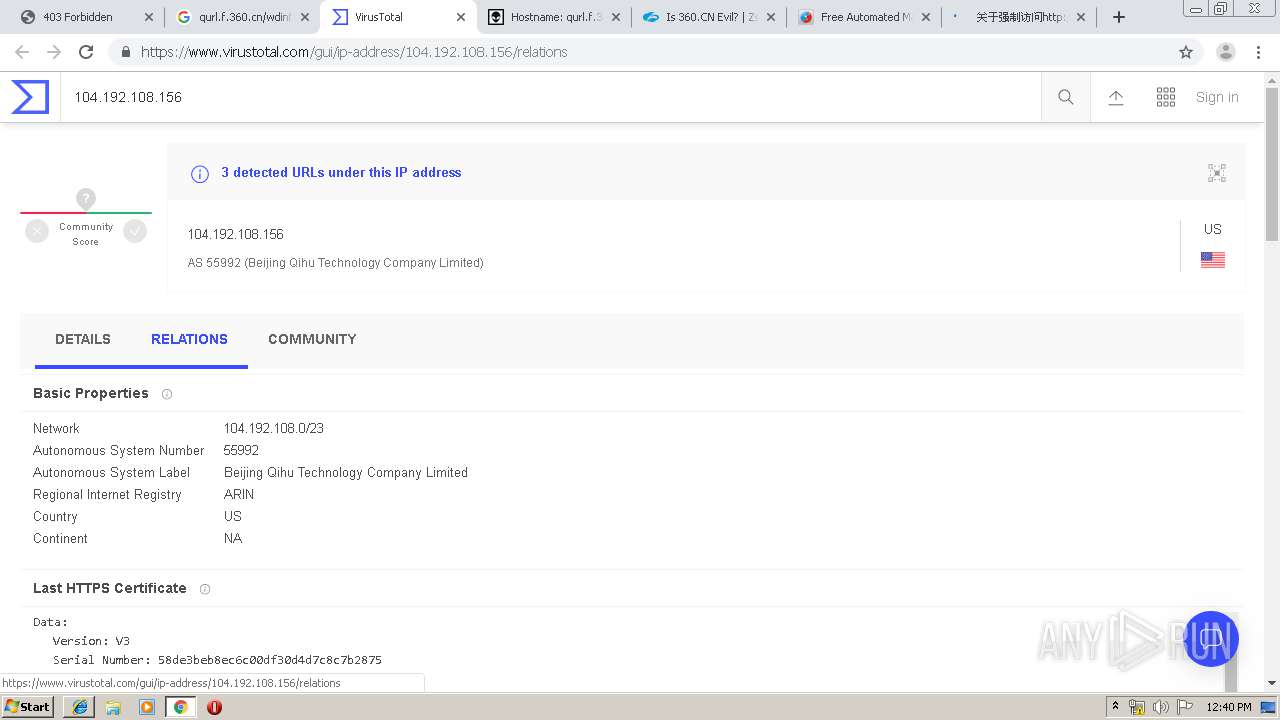
Task: Click the browser forward arrow
Action: tap(54, 52)
